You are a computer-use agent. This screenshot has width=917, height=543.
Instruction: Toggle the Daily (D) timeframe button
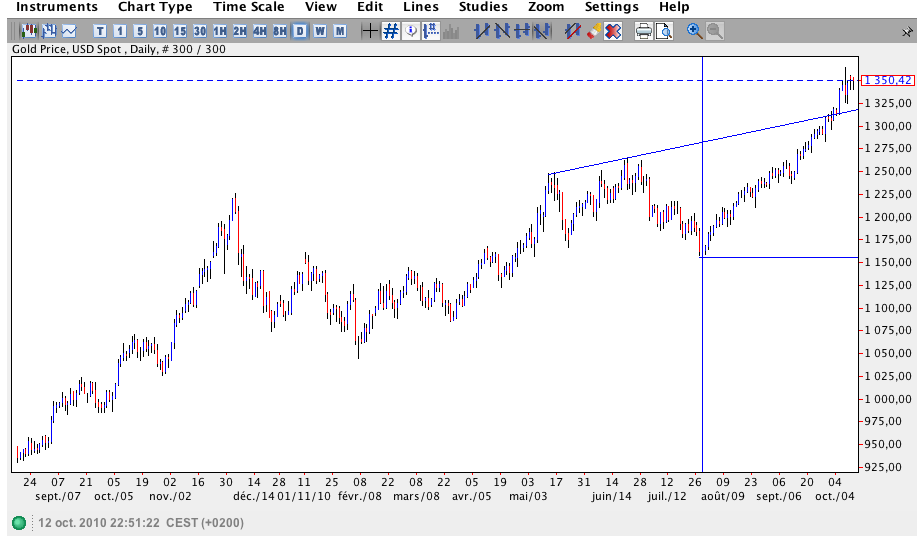click(x=300, y=31)
